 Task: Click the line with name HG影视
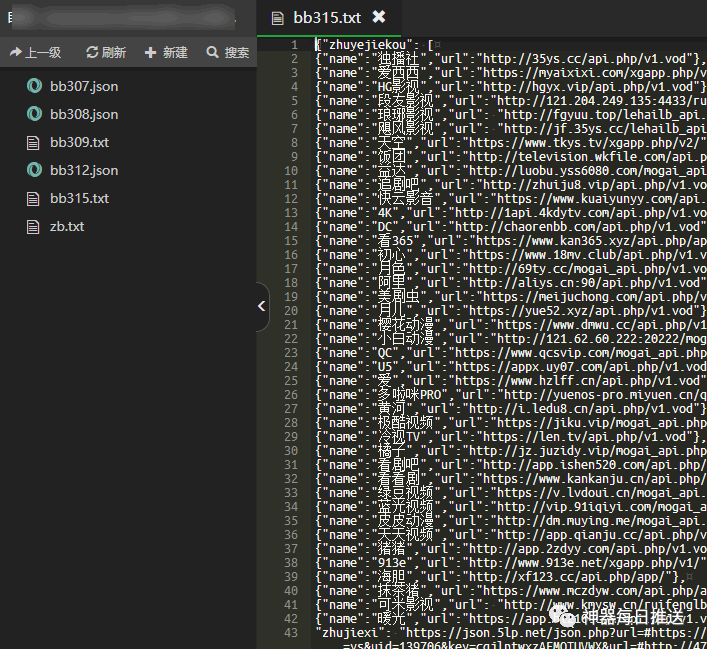(x=510, y=87)
